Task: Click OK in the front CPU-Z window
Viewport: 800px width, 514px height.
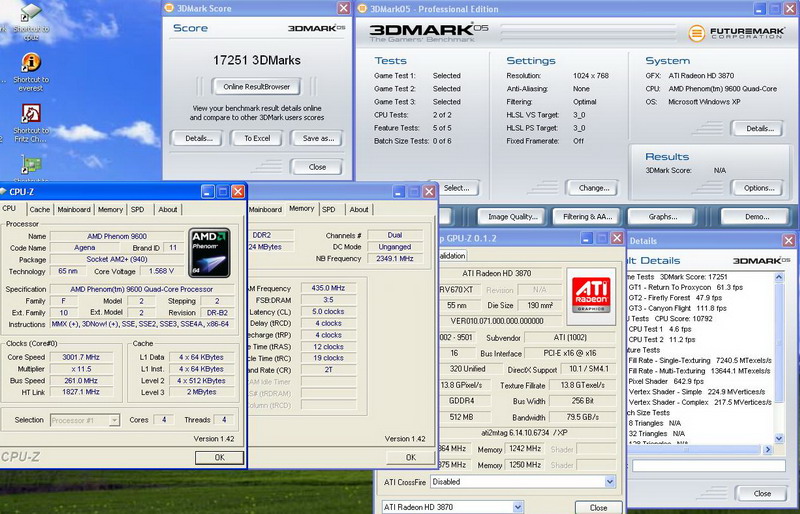Action: tap(219, 457)
